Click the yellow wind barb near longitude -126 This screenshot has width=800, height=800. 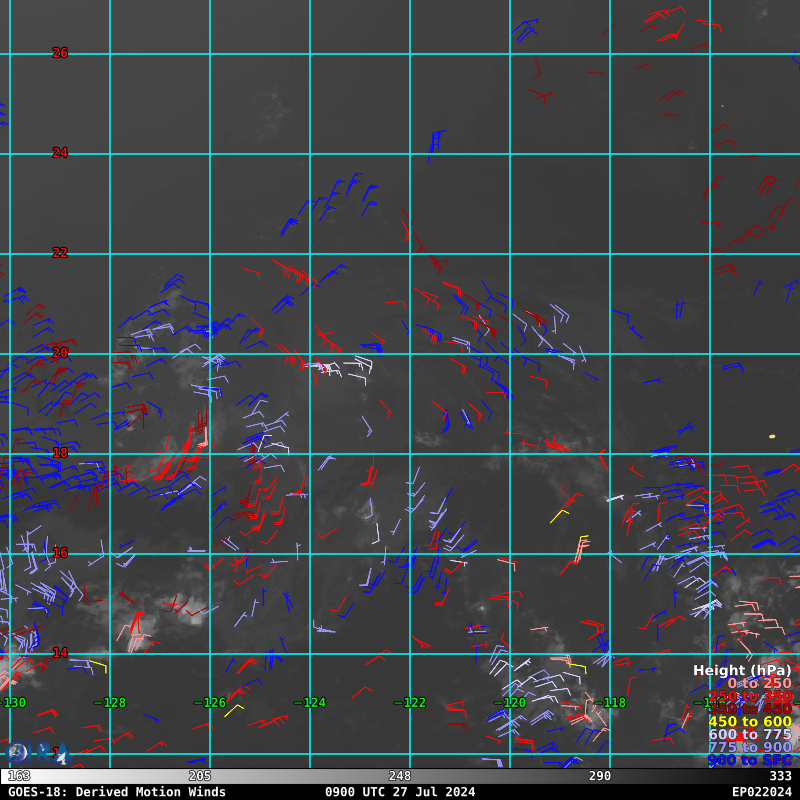[x=234, y=710]
